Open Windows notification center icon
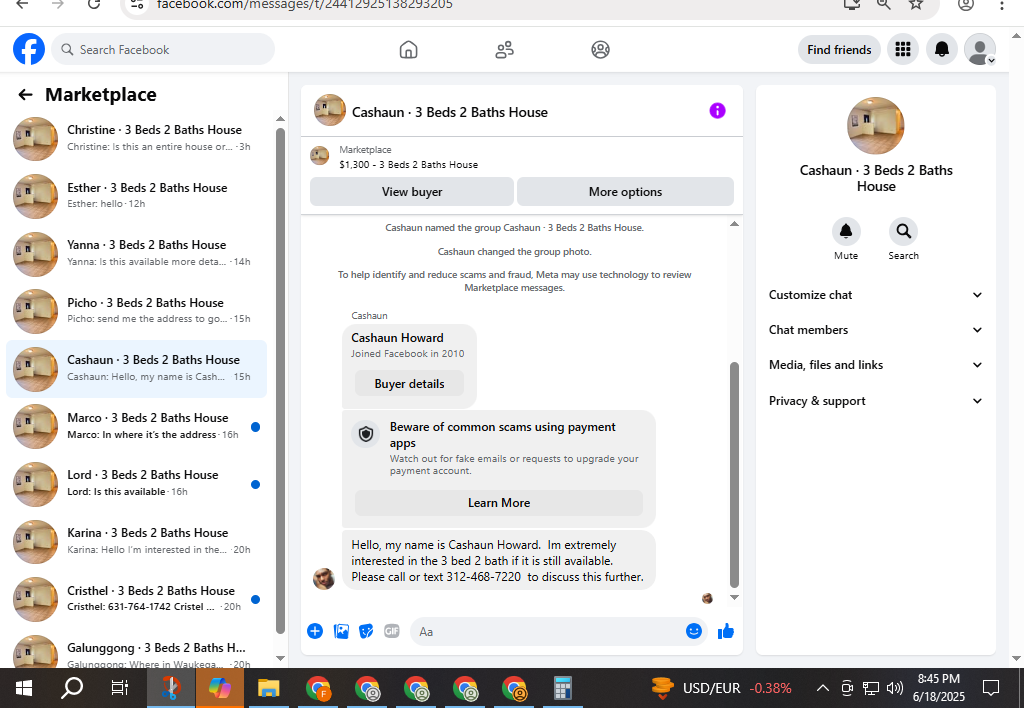1024x708 pixels. (991, 688)
